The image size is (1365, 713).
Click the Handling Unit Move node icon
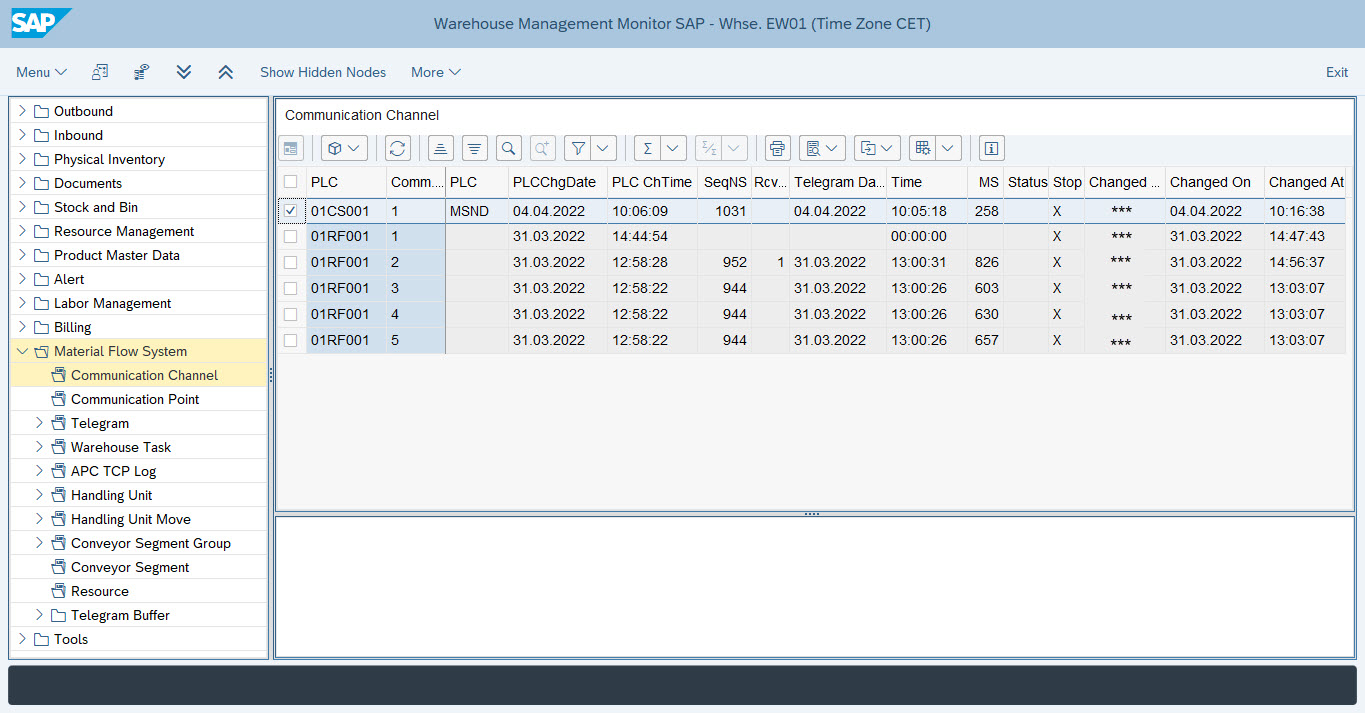pyautogui.click(x=58, y=519)
